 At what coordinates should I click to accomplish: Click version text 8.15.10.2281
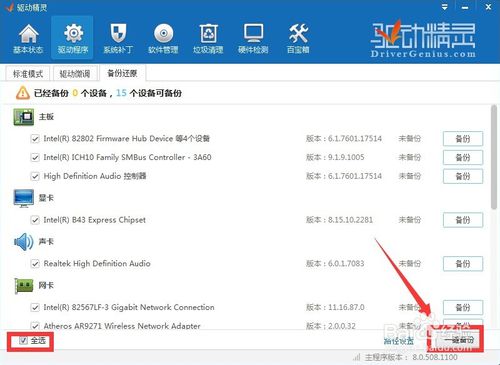click(x=350, y=220)
